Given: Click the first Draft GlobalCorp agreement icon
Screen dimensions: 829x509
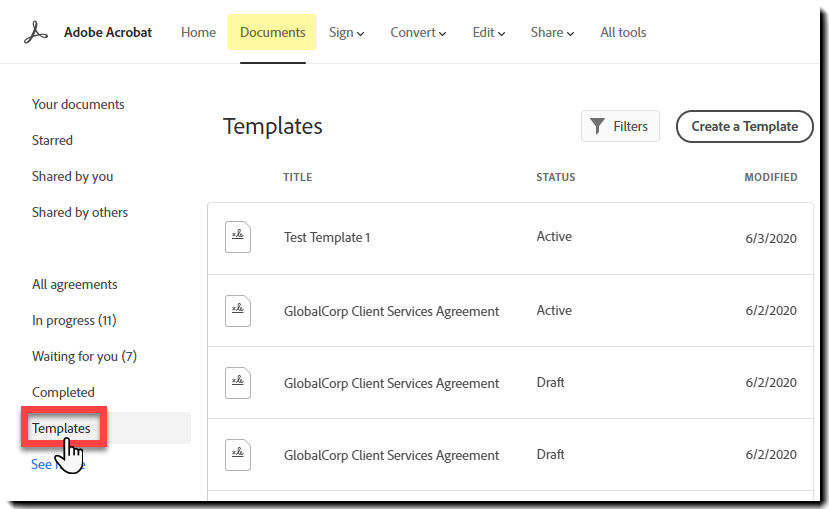Looking at the screenshot, I should tap(238, 383).
